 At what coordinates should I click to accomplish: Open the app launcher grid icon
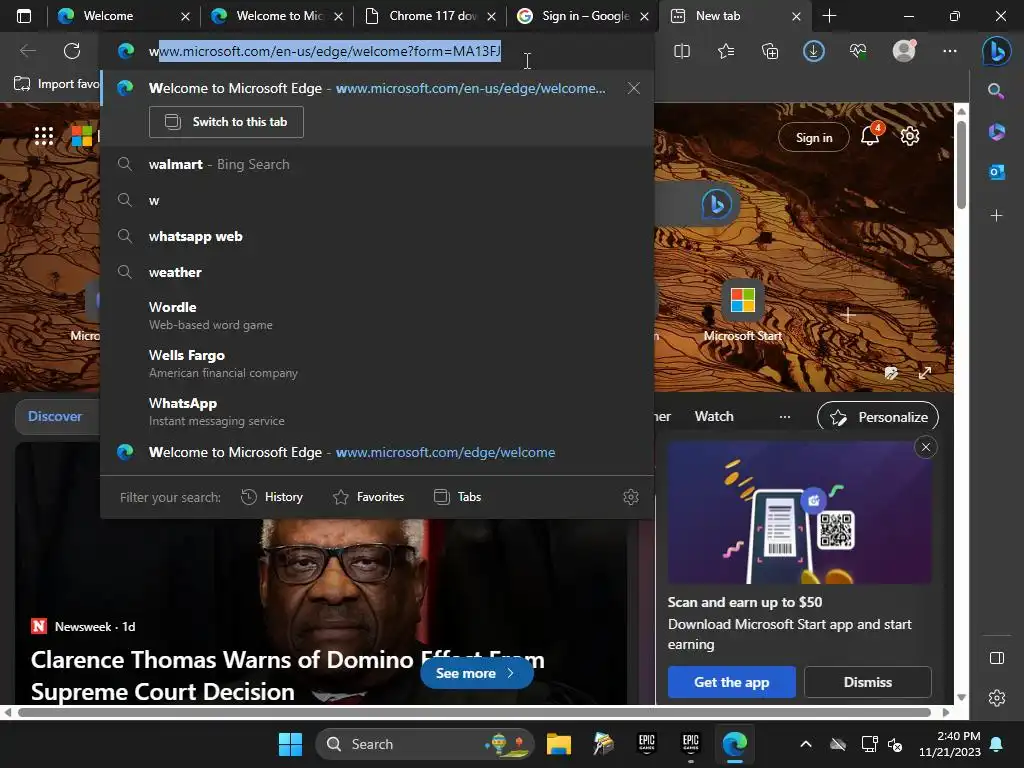(44, 136)
